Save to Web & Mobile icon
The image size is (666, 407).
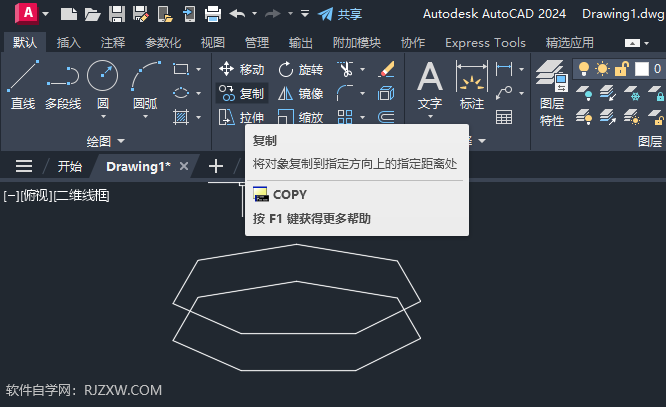click(189, 14)
